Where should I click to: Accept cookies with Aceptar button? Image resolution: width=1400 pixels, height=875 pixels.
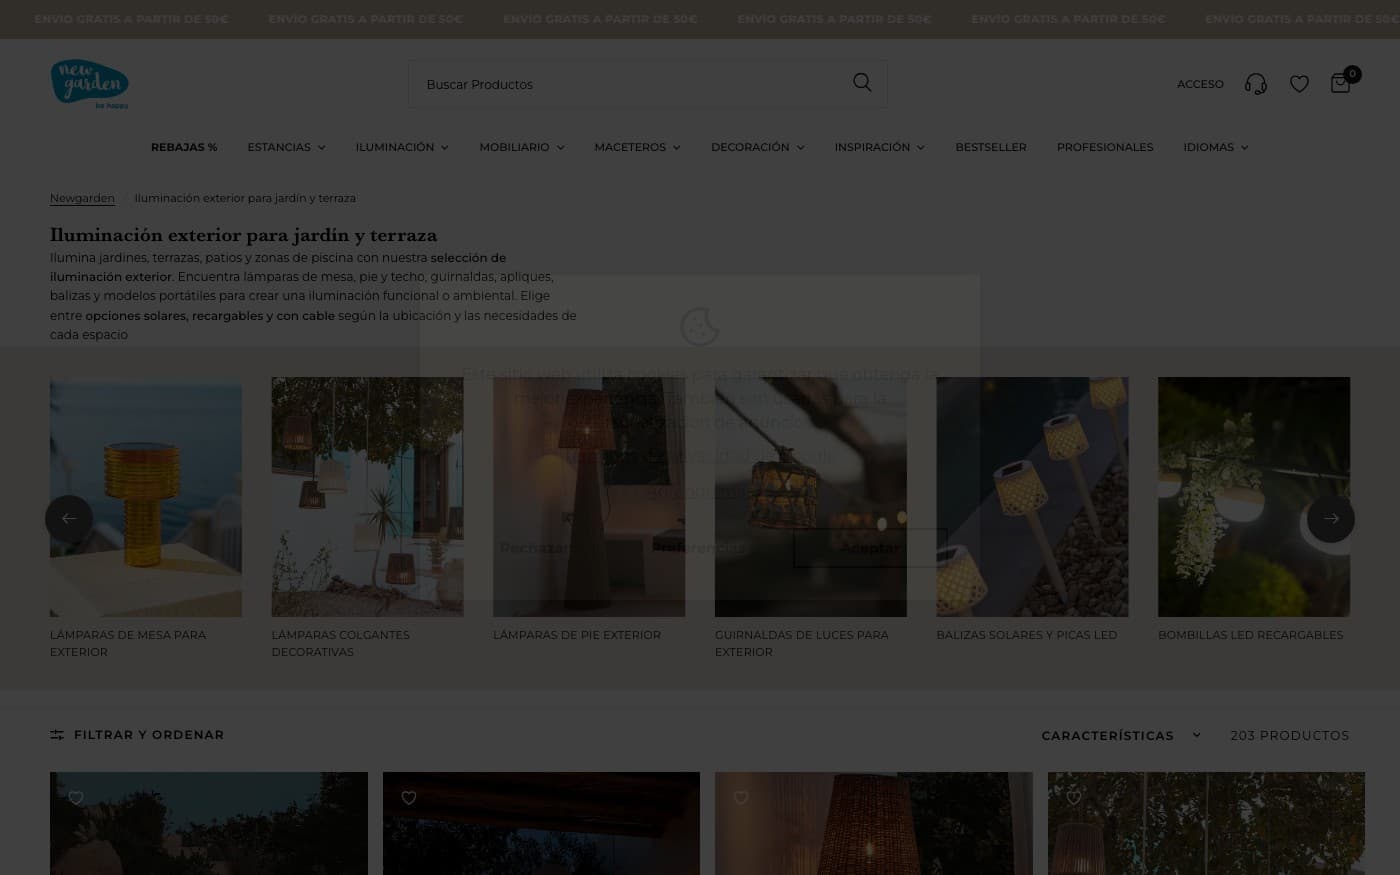click(x=870, y=548)
